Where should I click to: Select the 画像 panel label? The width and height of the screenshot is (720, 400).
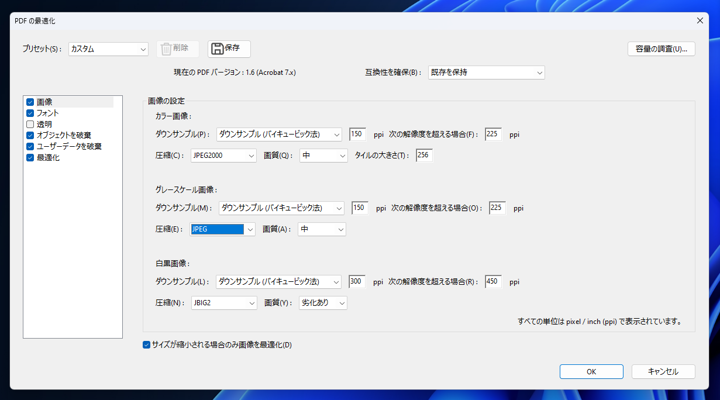pyautogui.click(x=45, y=102)
